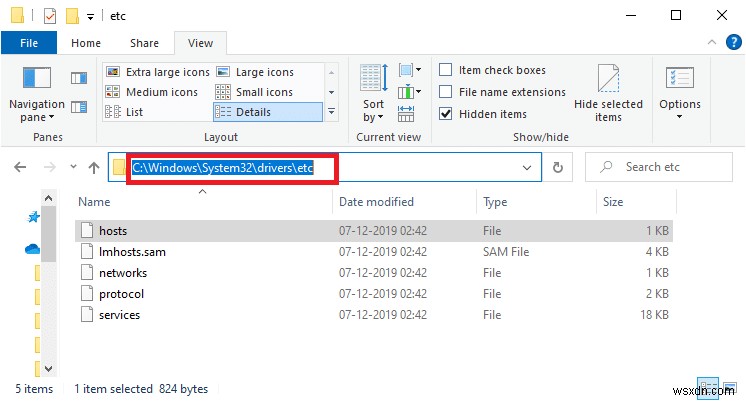Screen dimensions: 746x401
Task: Uncheck Hidden items checkbox
Action: [x=446, y=114]
